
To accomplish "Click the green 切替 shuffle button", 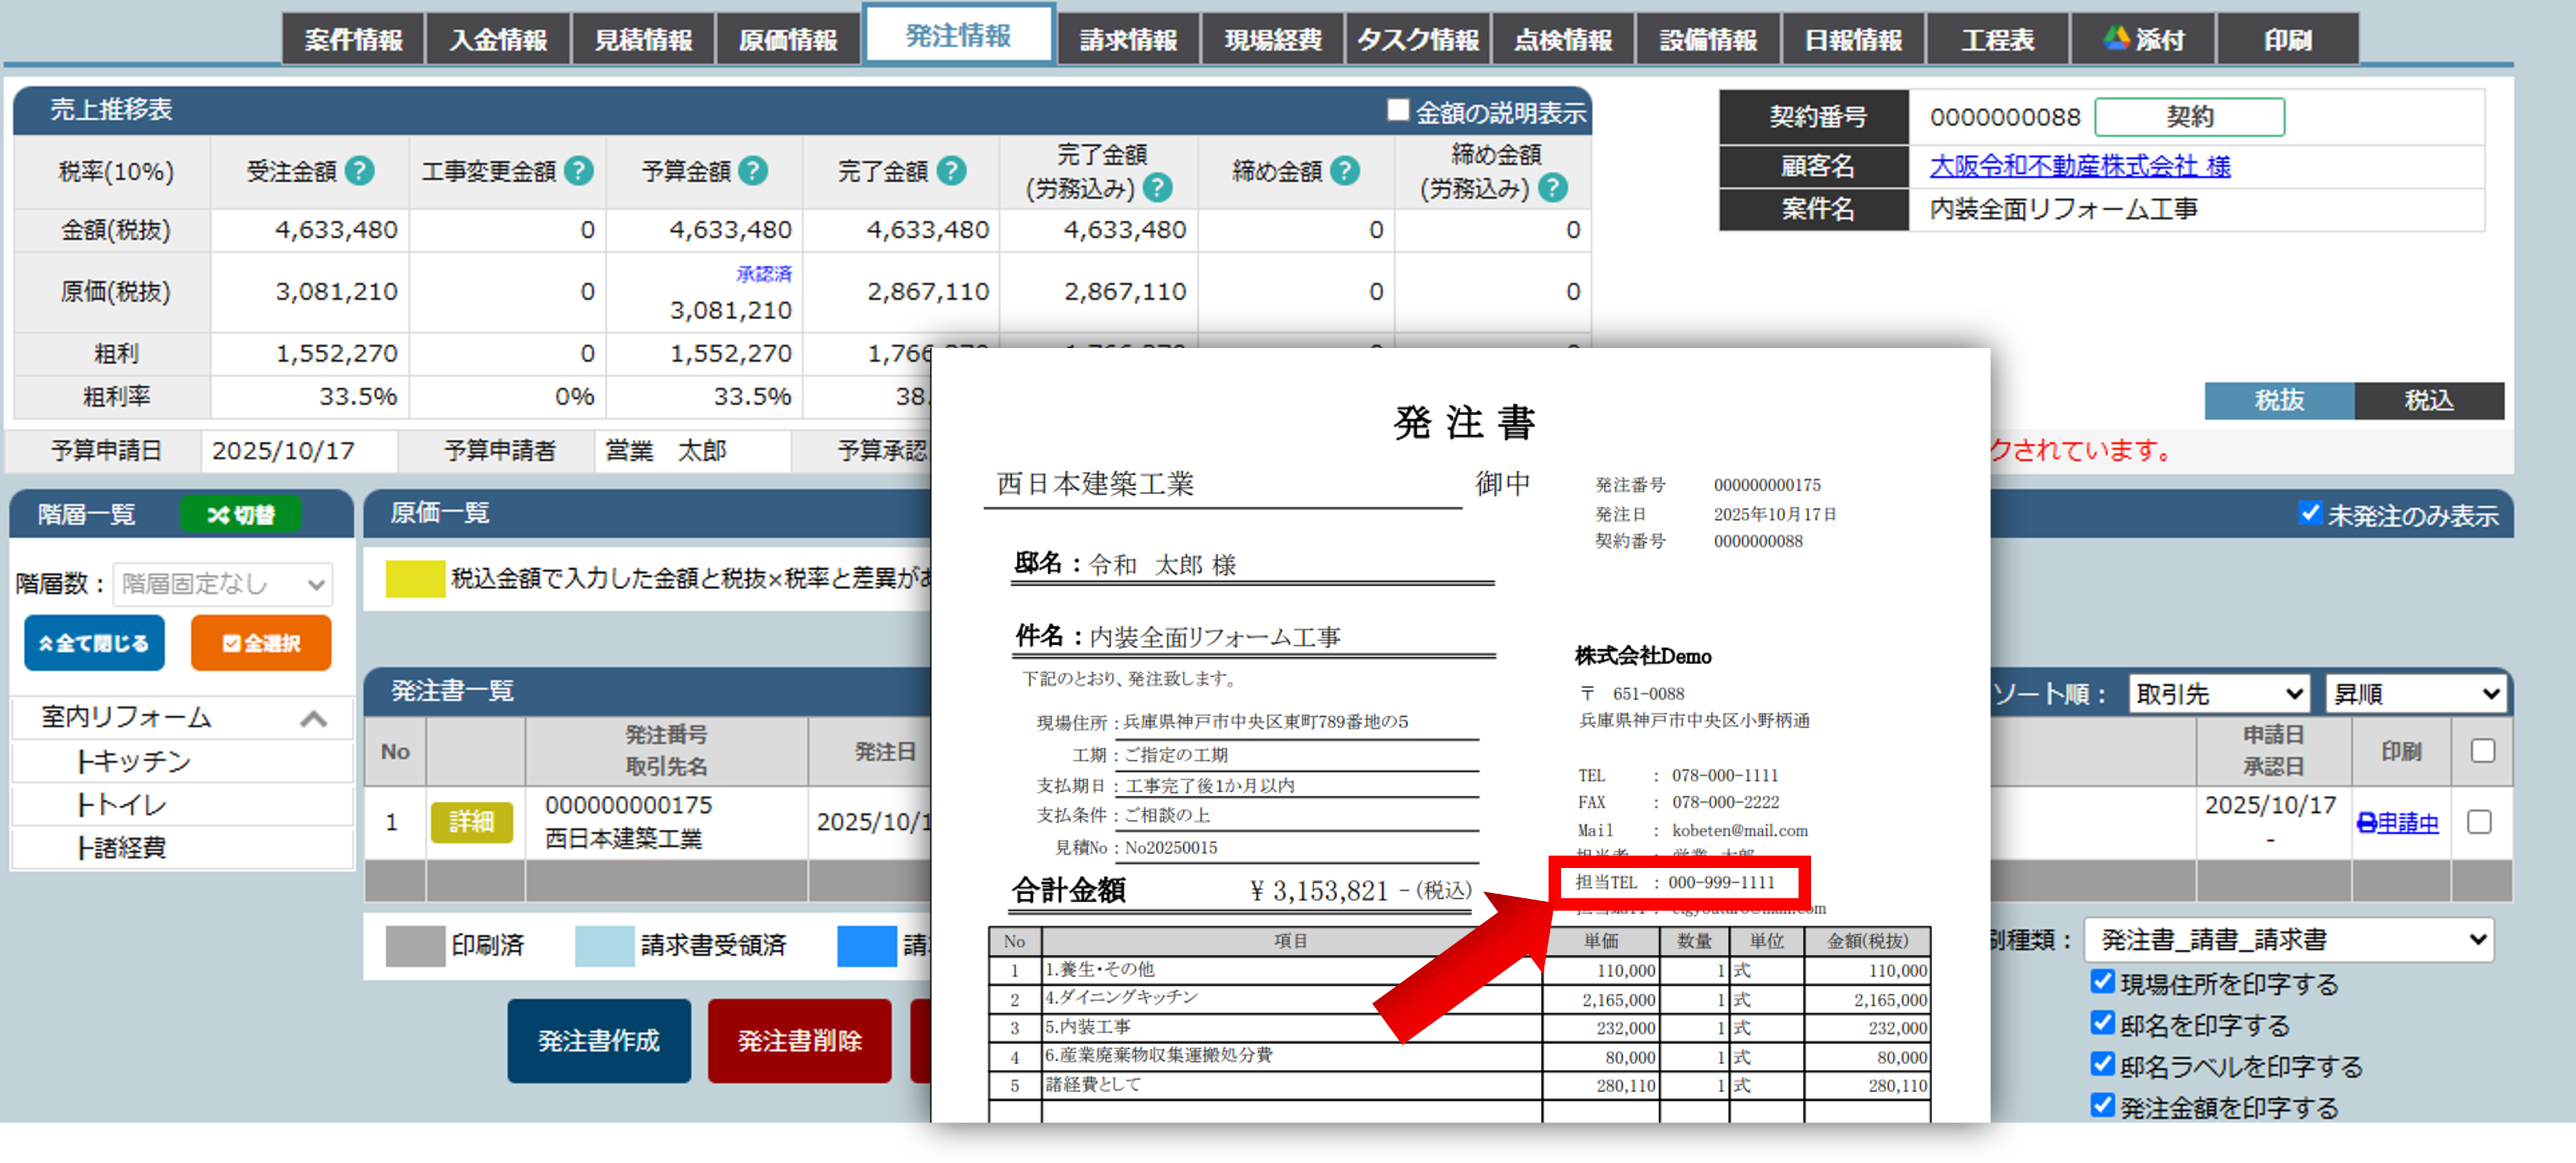I will 240,515.
